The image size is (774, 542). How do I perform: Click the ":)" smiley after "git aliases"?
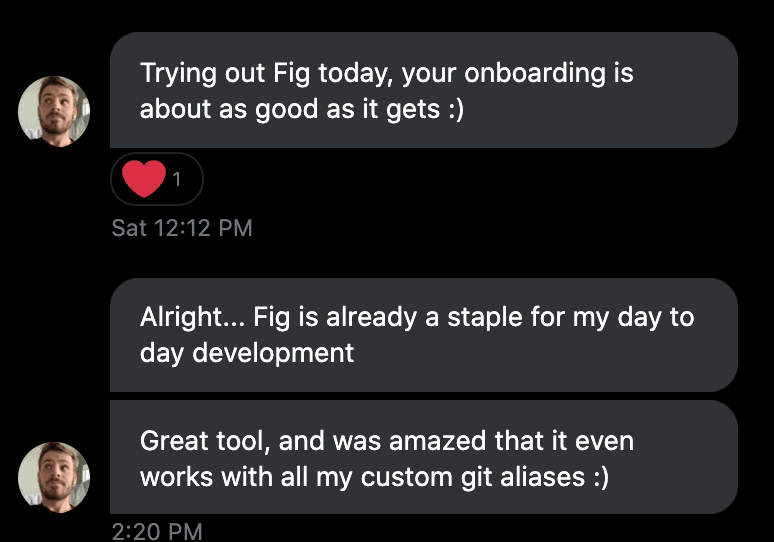click(x=598, y=476)
